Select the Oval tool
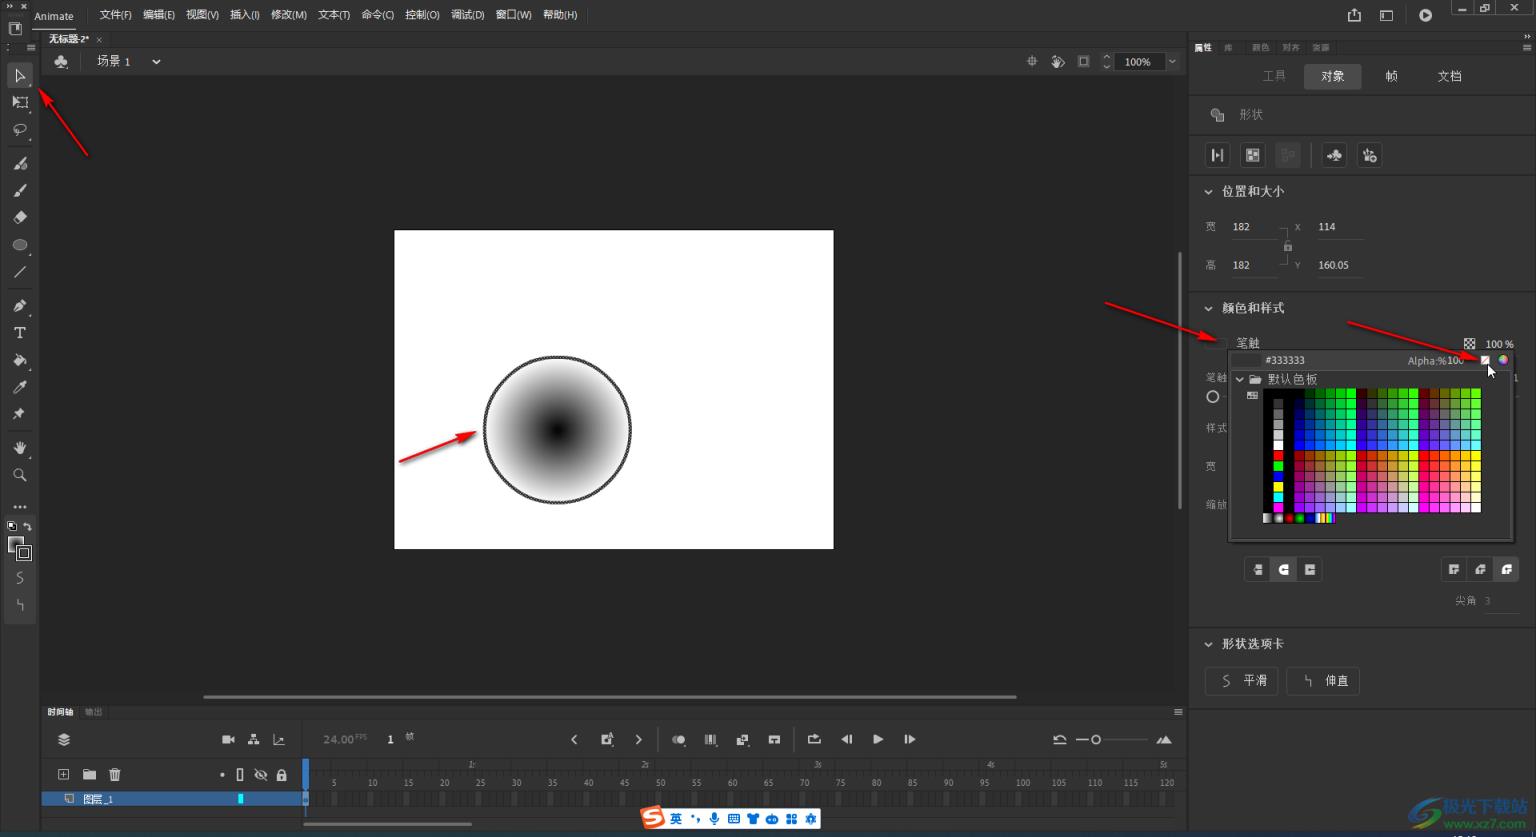 [19, 245]
